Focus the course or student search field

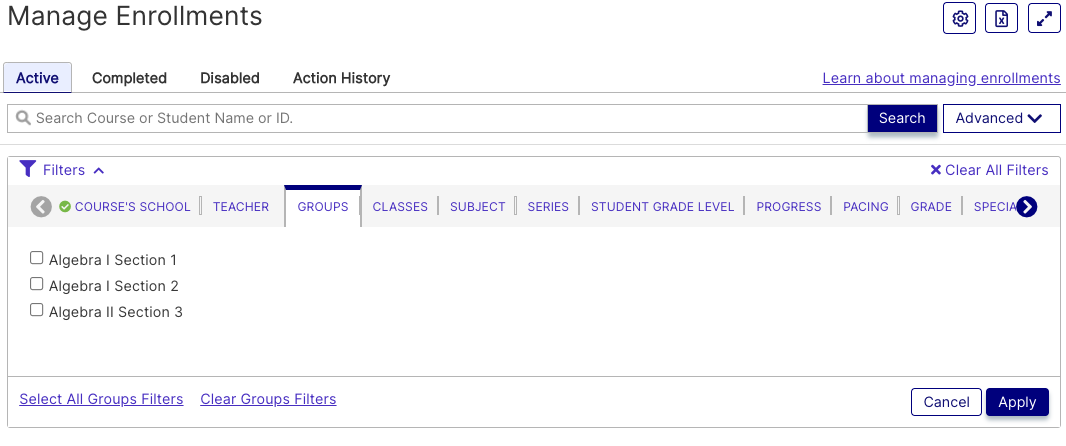[437, 118]
